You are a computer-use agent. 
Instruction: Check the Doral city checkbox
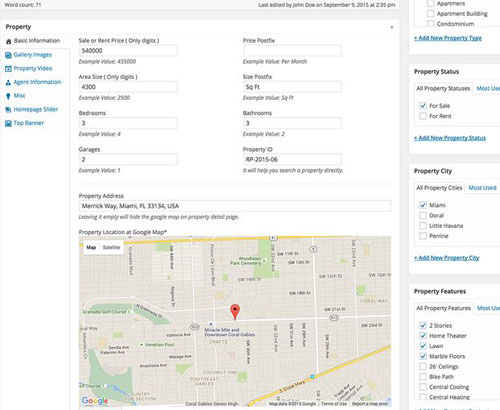(423, 215)
